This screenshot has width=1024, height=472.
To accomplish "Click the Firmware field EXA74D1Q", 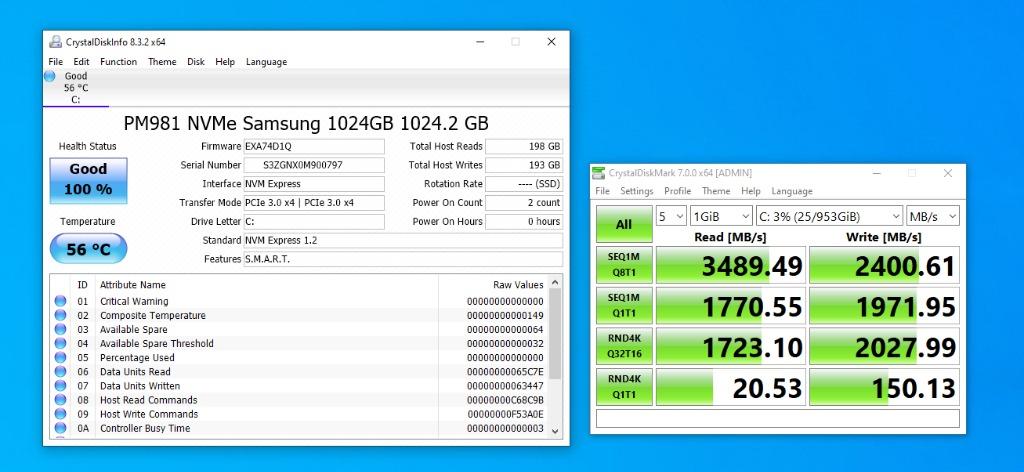I will (x=314, y=146).
